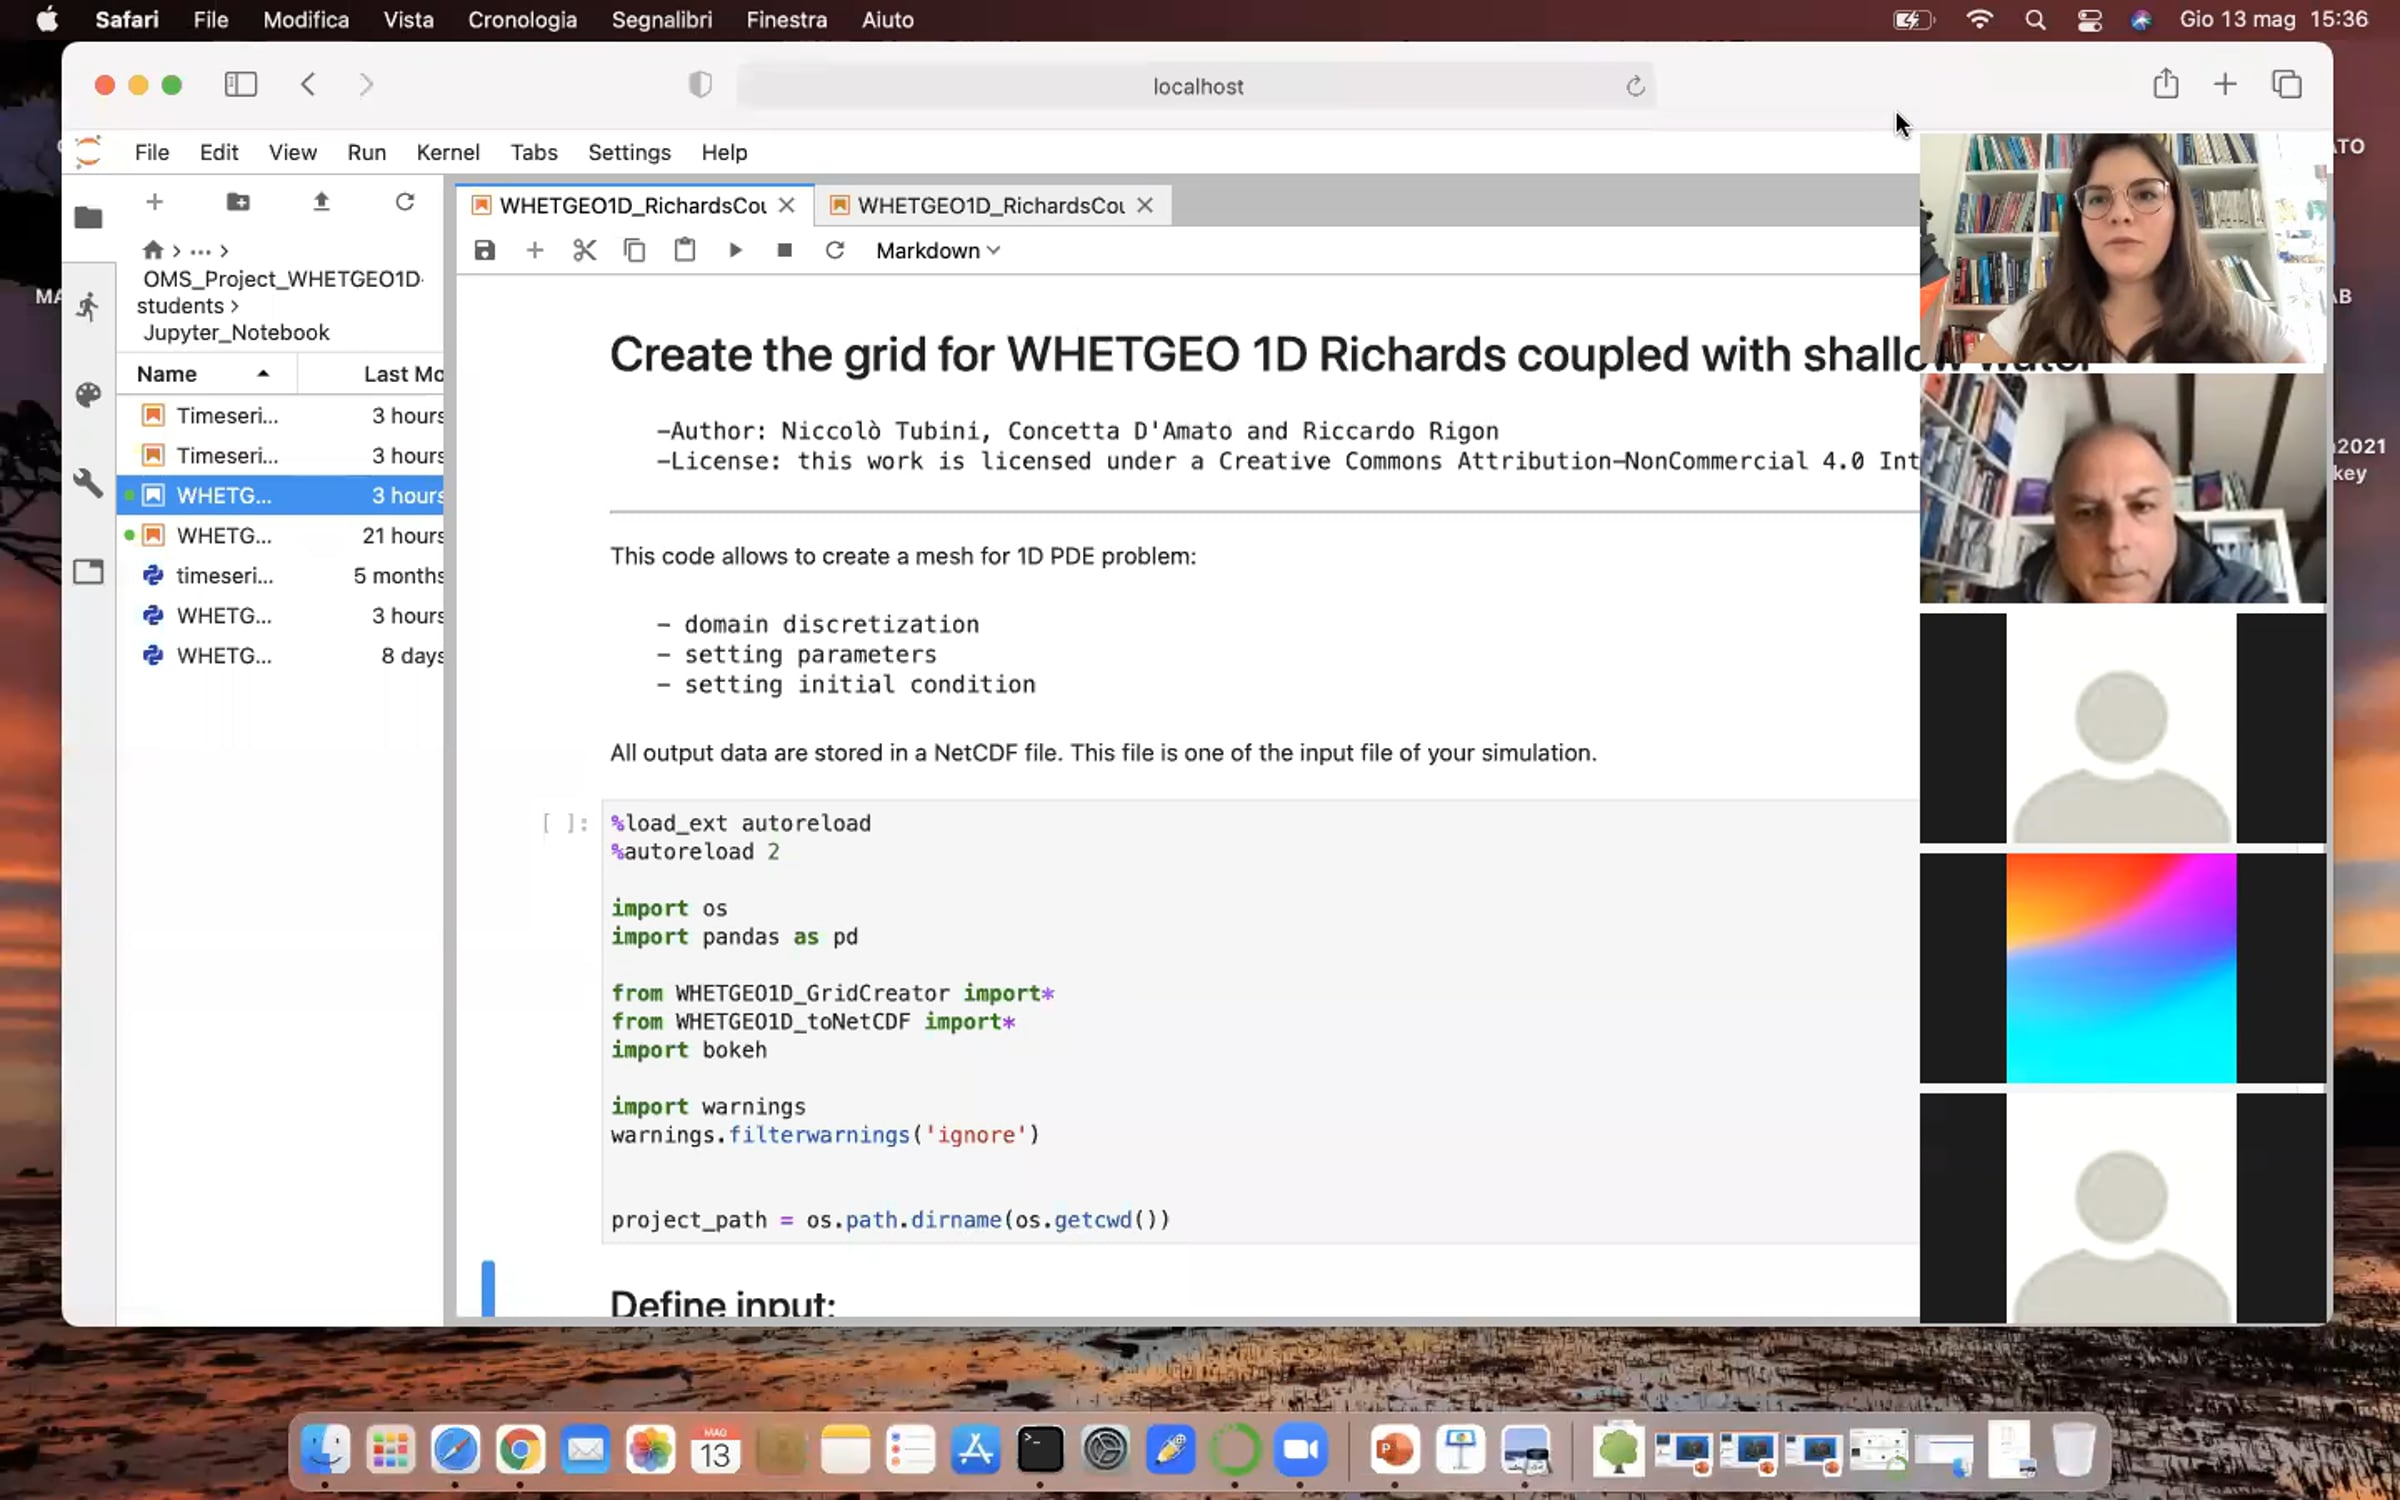Open the JupyterLab View menu
This screenshot has height=1500, width=2400.
[292, 152]
